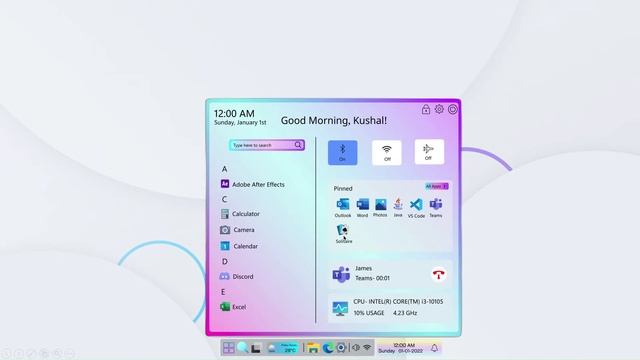640x360 pixels.
Task: Open pinned Java app
Action: click(x=398, y=207)
